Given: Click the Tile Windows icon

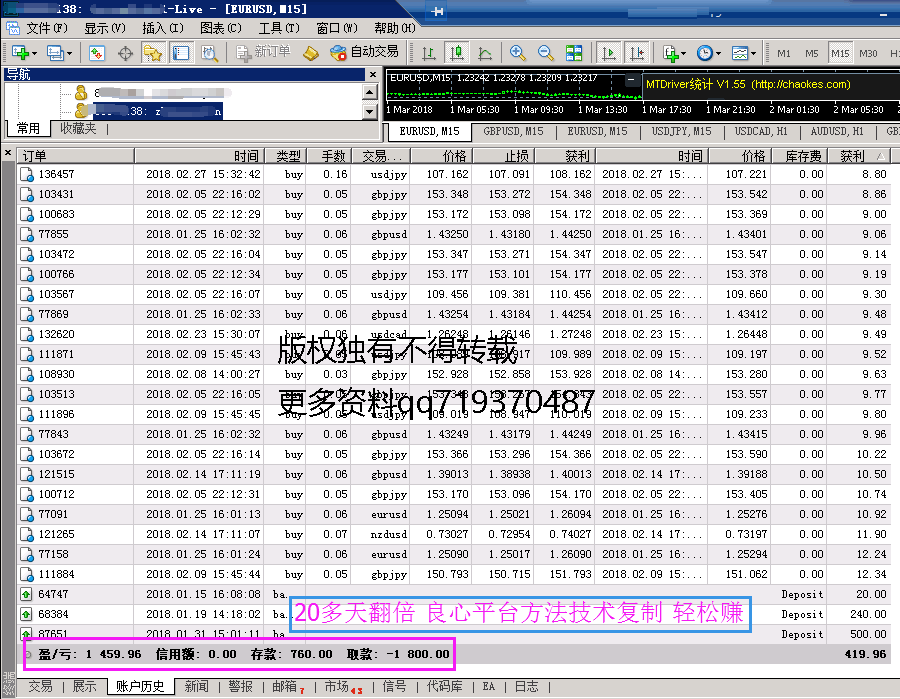Looking at the screenshot, I should click(x=574, y=53).
